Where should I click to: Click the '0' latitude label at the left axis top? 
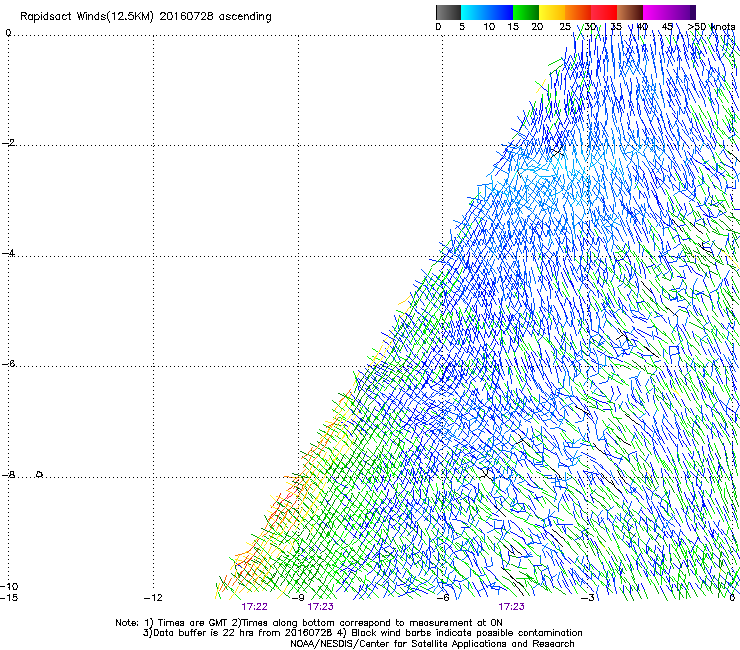8,33
